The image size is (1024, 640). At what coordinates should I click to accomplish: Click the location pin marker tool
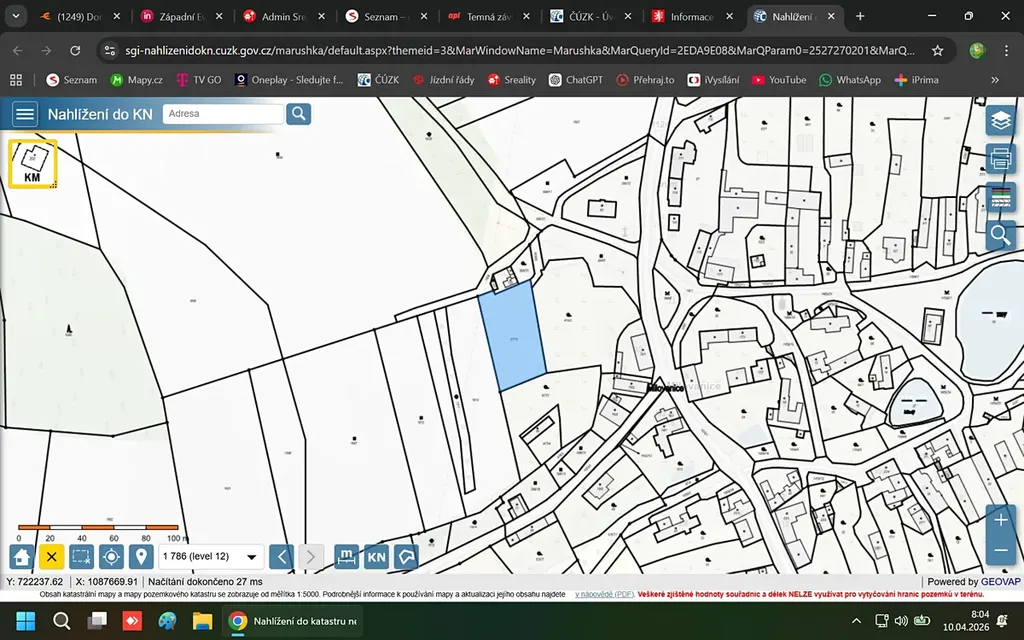tap(142, 557)
